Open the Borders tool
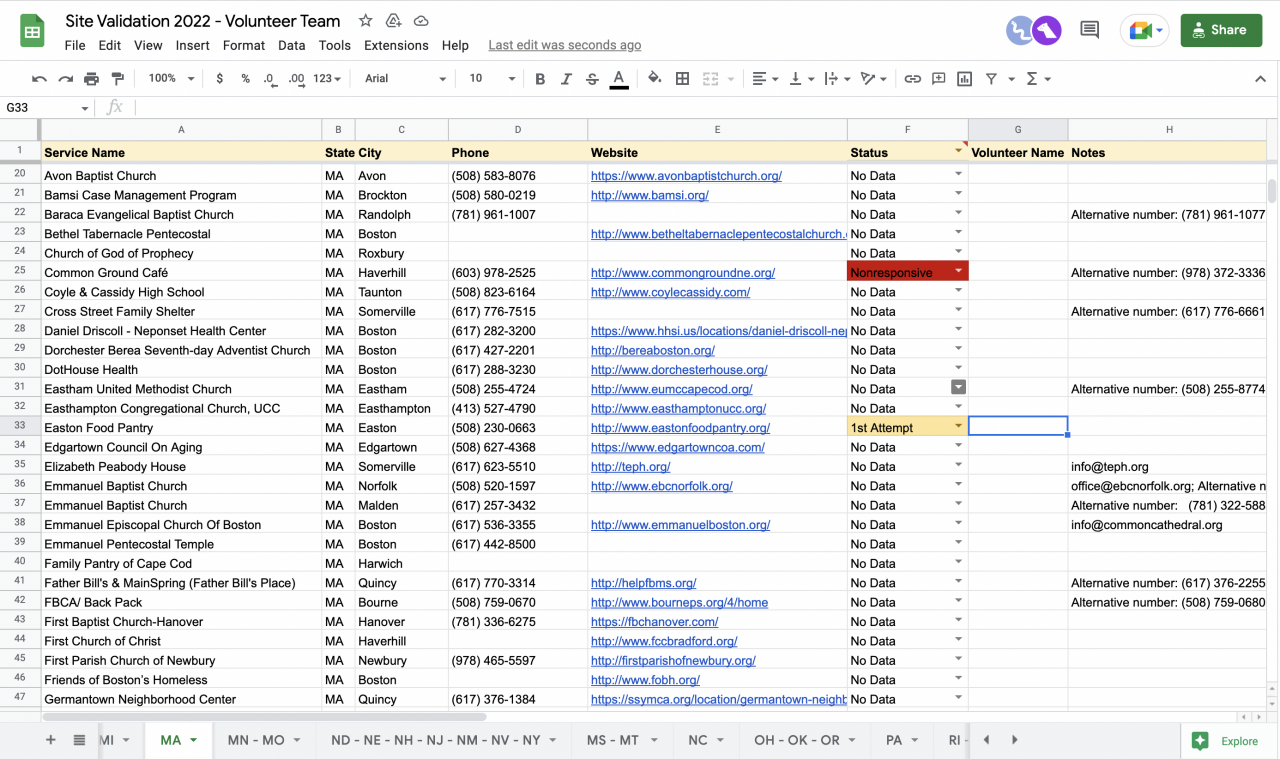This screenshot has height=759, width=1280. click(683, 79)
